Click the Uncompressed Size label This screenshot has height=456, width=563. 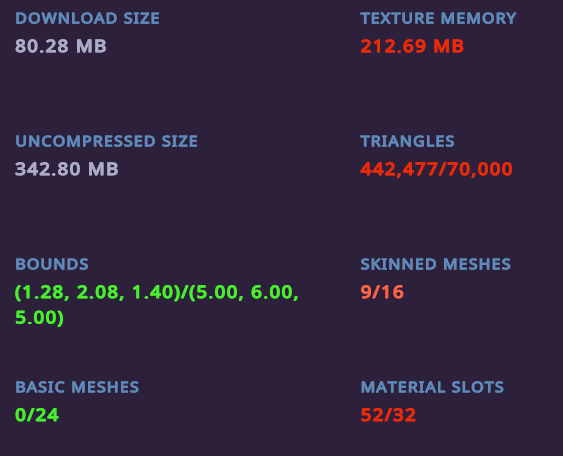point(106,141)
